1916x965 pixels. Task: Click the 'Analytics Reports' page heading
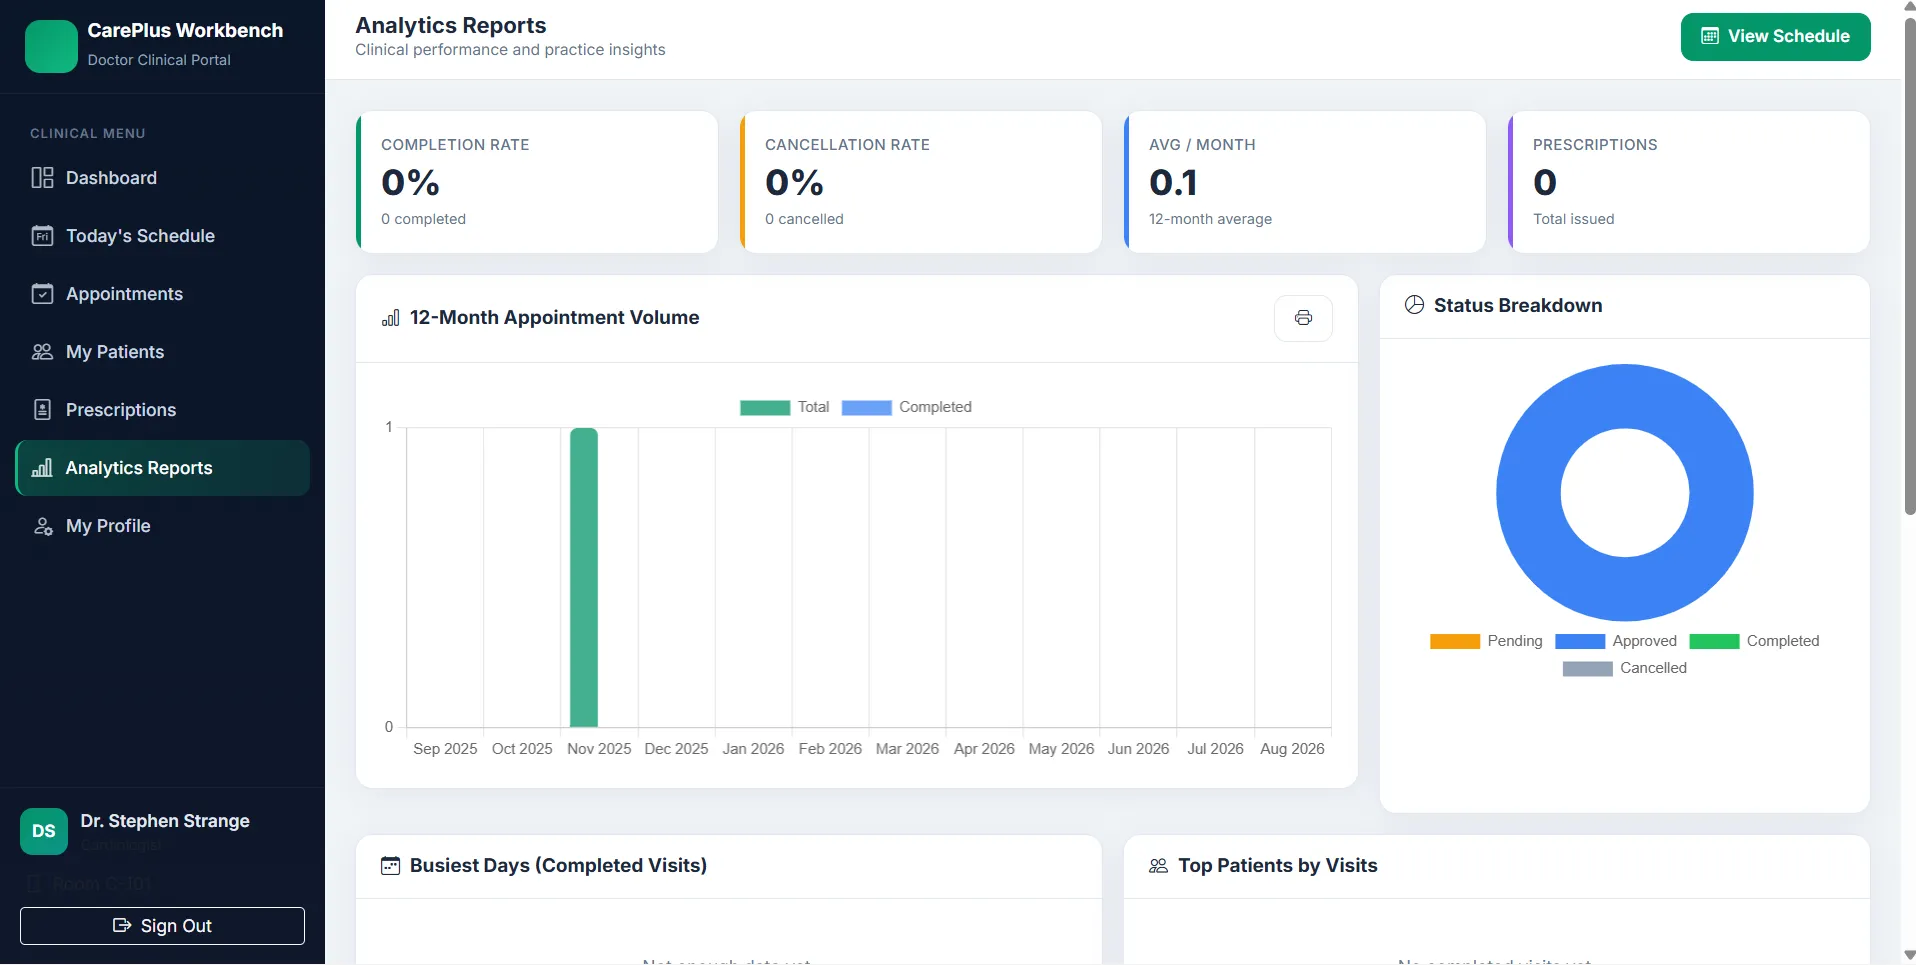click(x=451, y=25)
